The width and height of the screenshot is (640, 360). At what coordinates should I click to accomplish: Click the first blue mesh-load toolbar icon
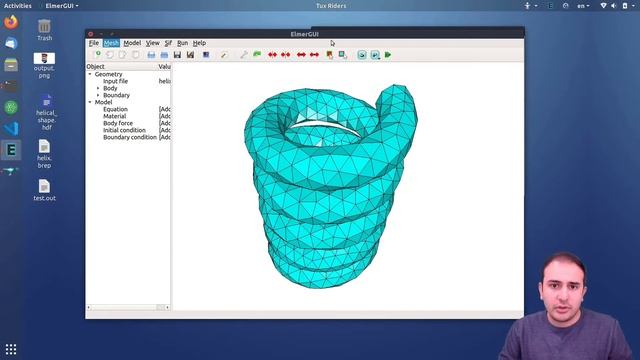coord(151,55)
